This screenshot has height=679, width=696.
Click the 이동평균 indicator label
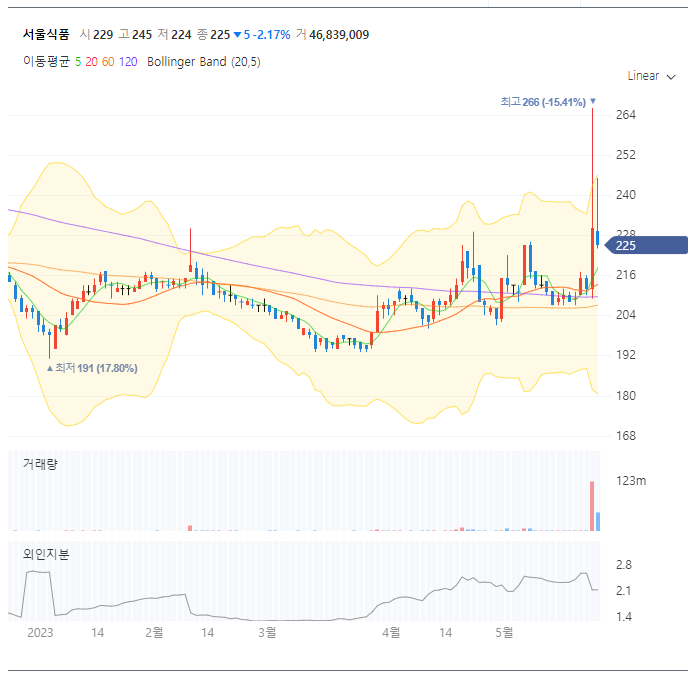click(47, 62)
